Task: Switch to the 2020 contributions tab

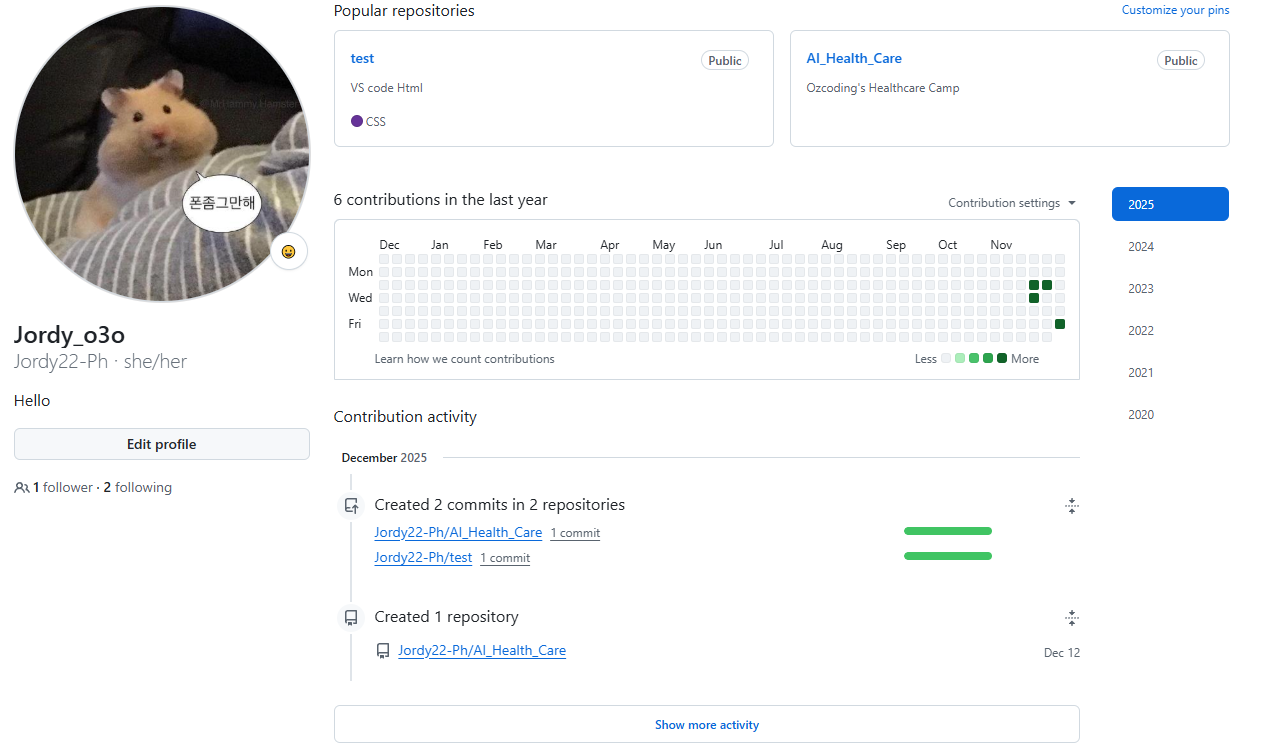Action: pos(1140,414)
